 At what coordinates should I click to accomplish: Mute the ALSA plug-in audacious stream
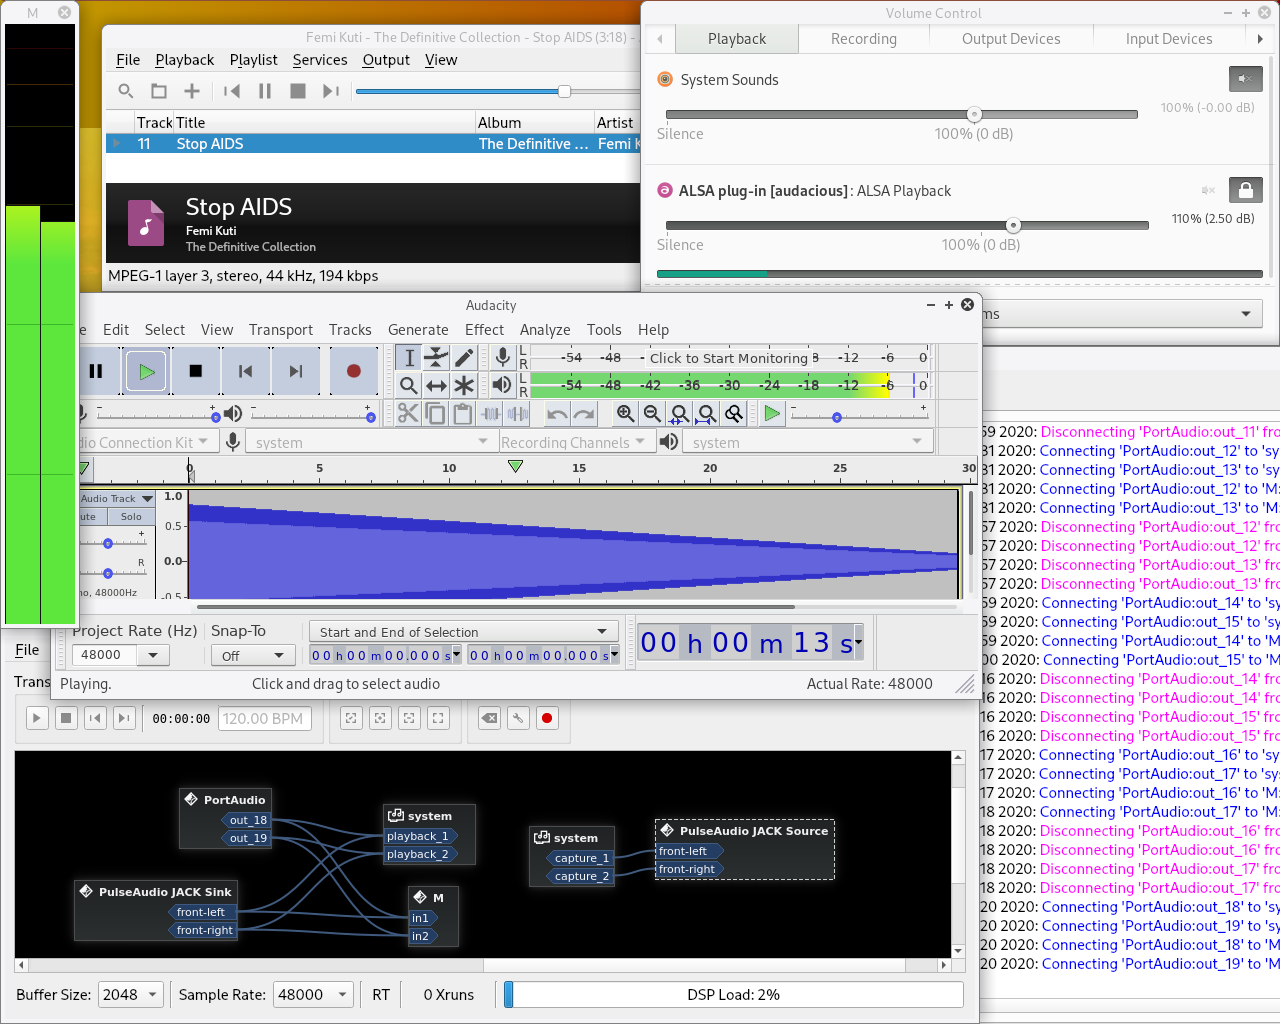[1207, 189]
